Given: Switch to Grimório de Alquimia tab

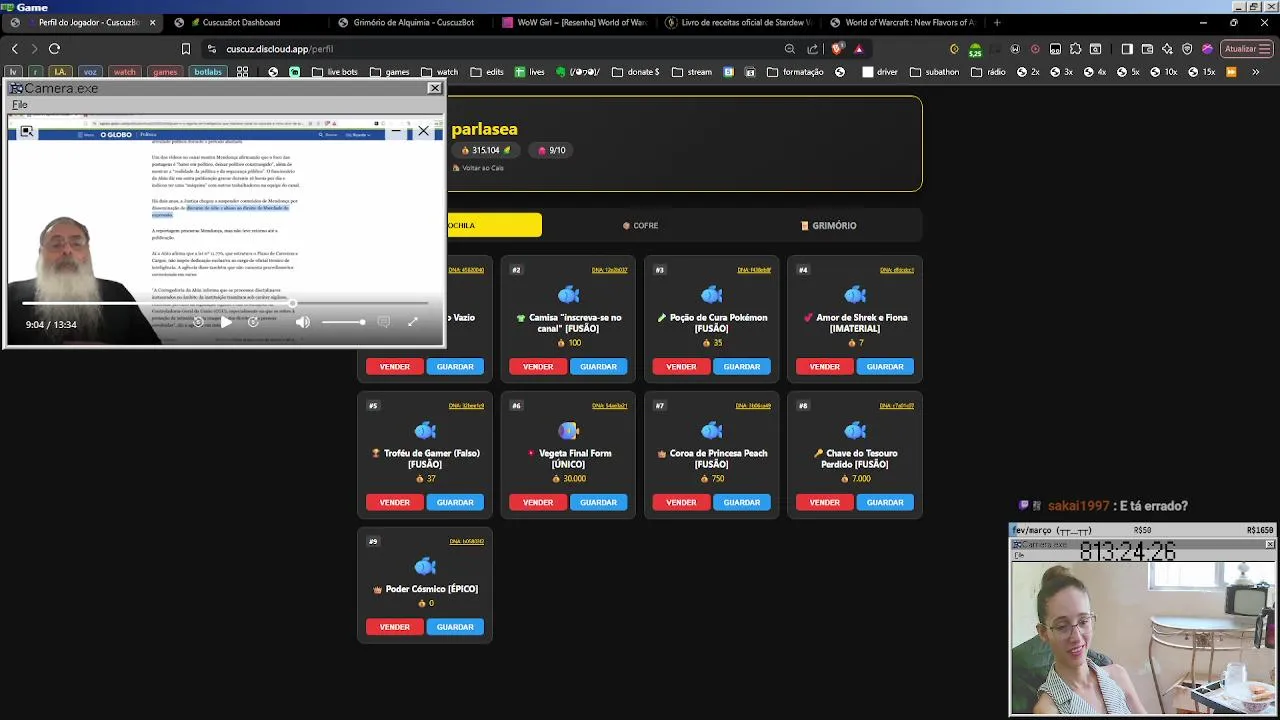Looking at the screenshot, I should (x=413, y=22).
